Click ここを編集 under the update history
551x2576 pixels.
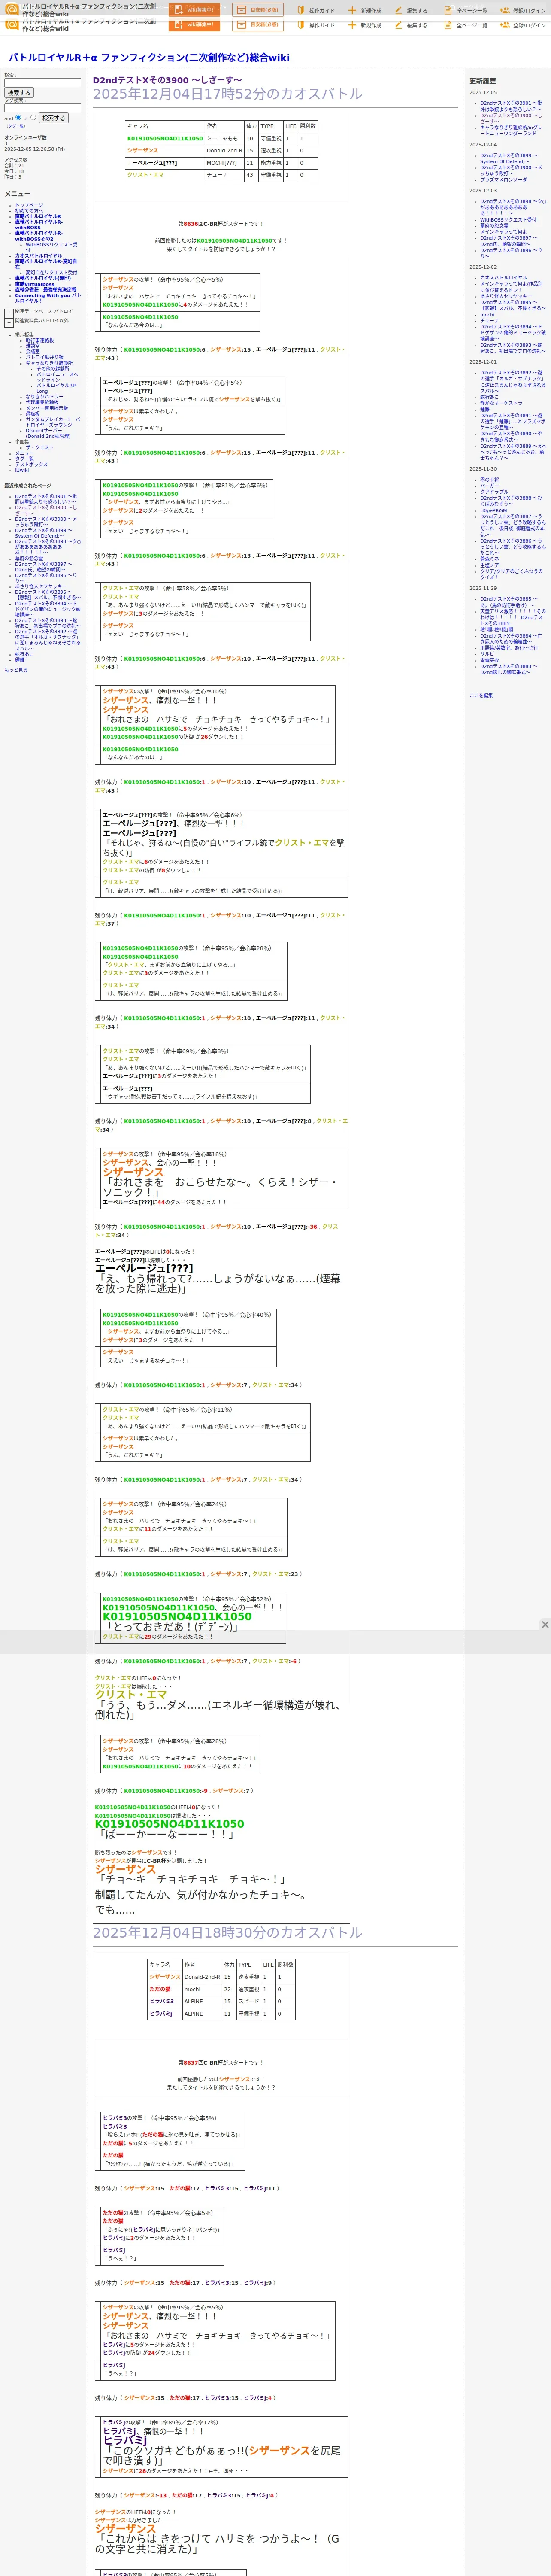481,695
